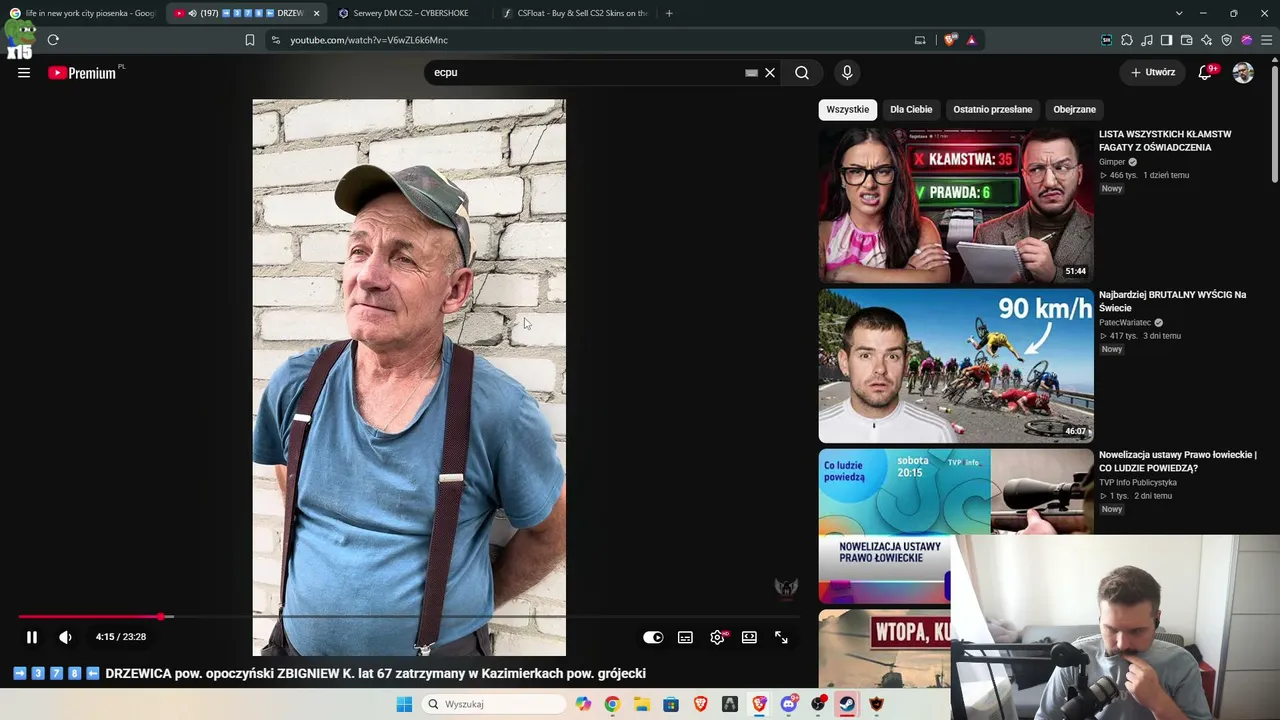1280x720 pixels.
Task: Open 'LISTA WSZYSTKICH KŁAMSTW FAGATY' title
Action: [x=1165, y=140]
